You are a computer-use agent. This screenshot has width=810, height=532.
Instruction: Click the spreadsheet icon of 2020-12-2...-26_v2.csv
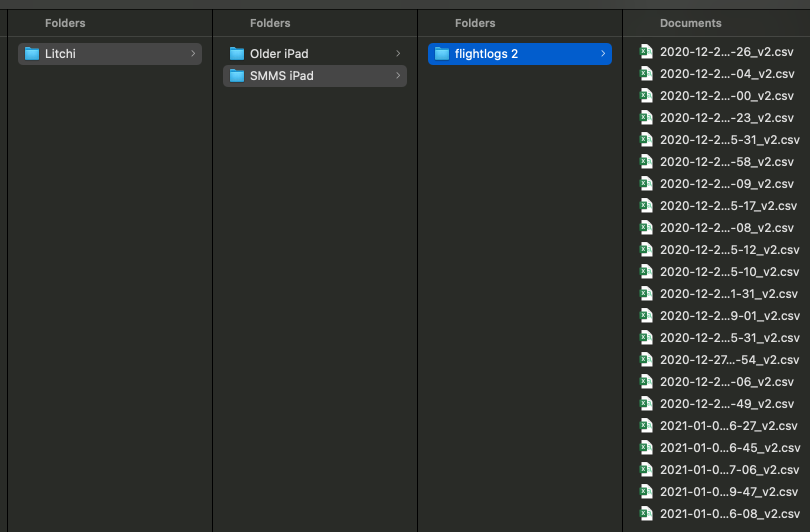click(x=647, y=52)
